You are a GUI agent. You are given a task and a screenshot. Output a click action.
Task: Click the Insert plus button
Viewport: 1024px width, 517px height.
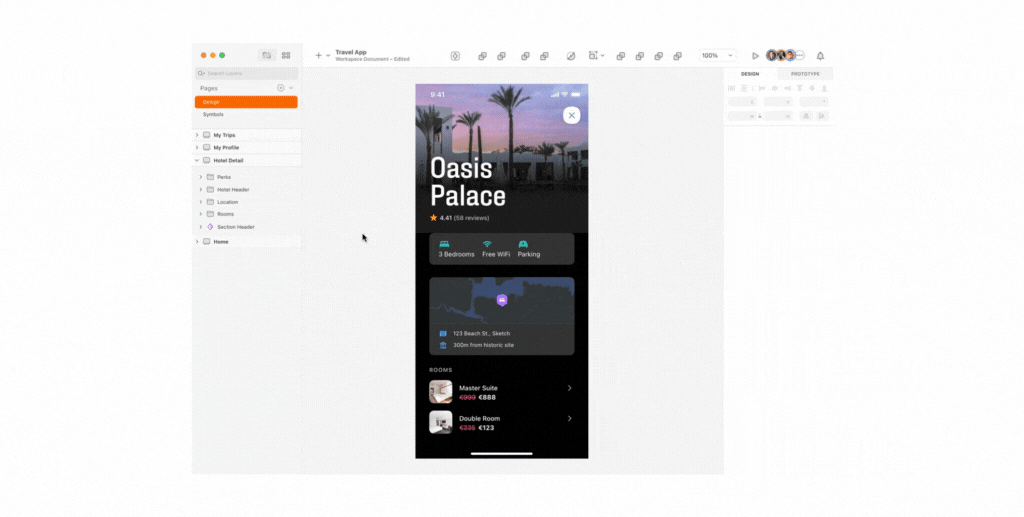point(318,55)
